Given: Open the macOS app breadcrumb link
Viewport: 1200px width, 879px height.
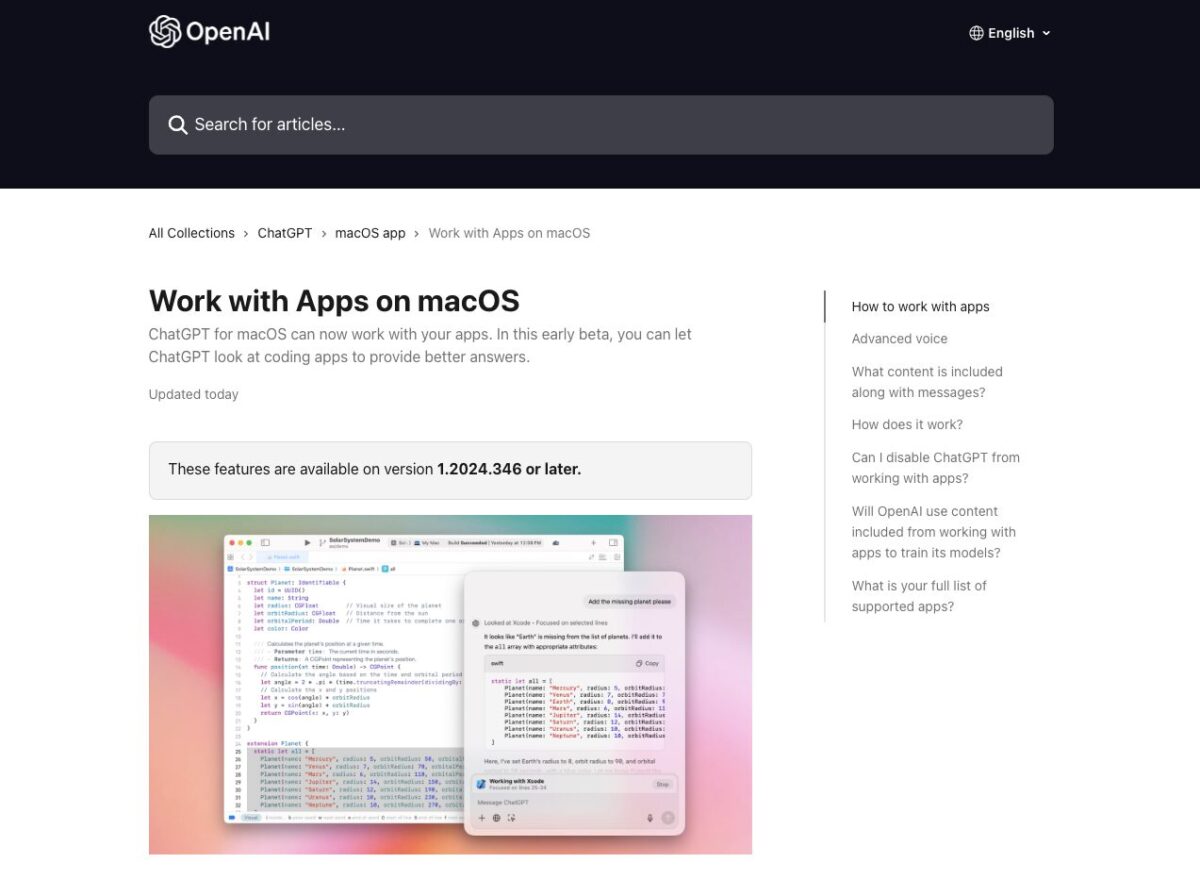Looking at the screenshot, I should (370, 232).
